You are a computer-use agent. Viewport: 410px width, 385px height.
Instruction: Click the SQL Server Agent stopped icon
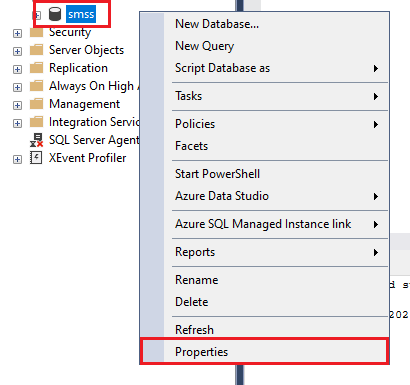click(36, 140)
